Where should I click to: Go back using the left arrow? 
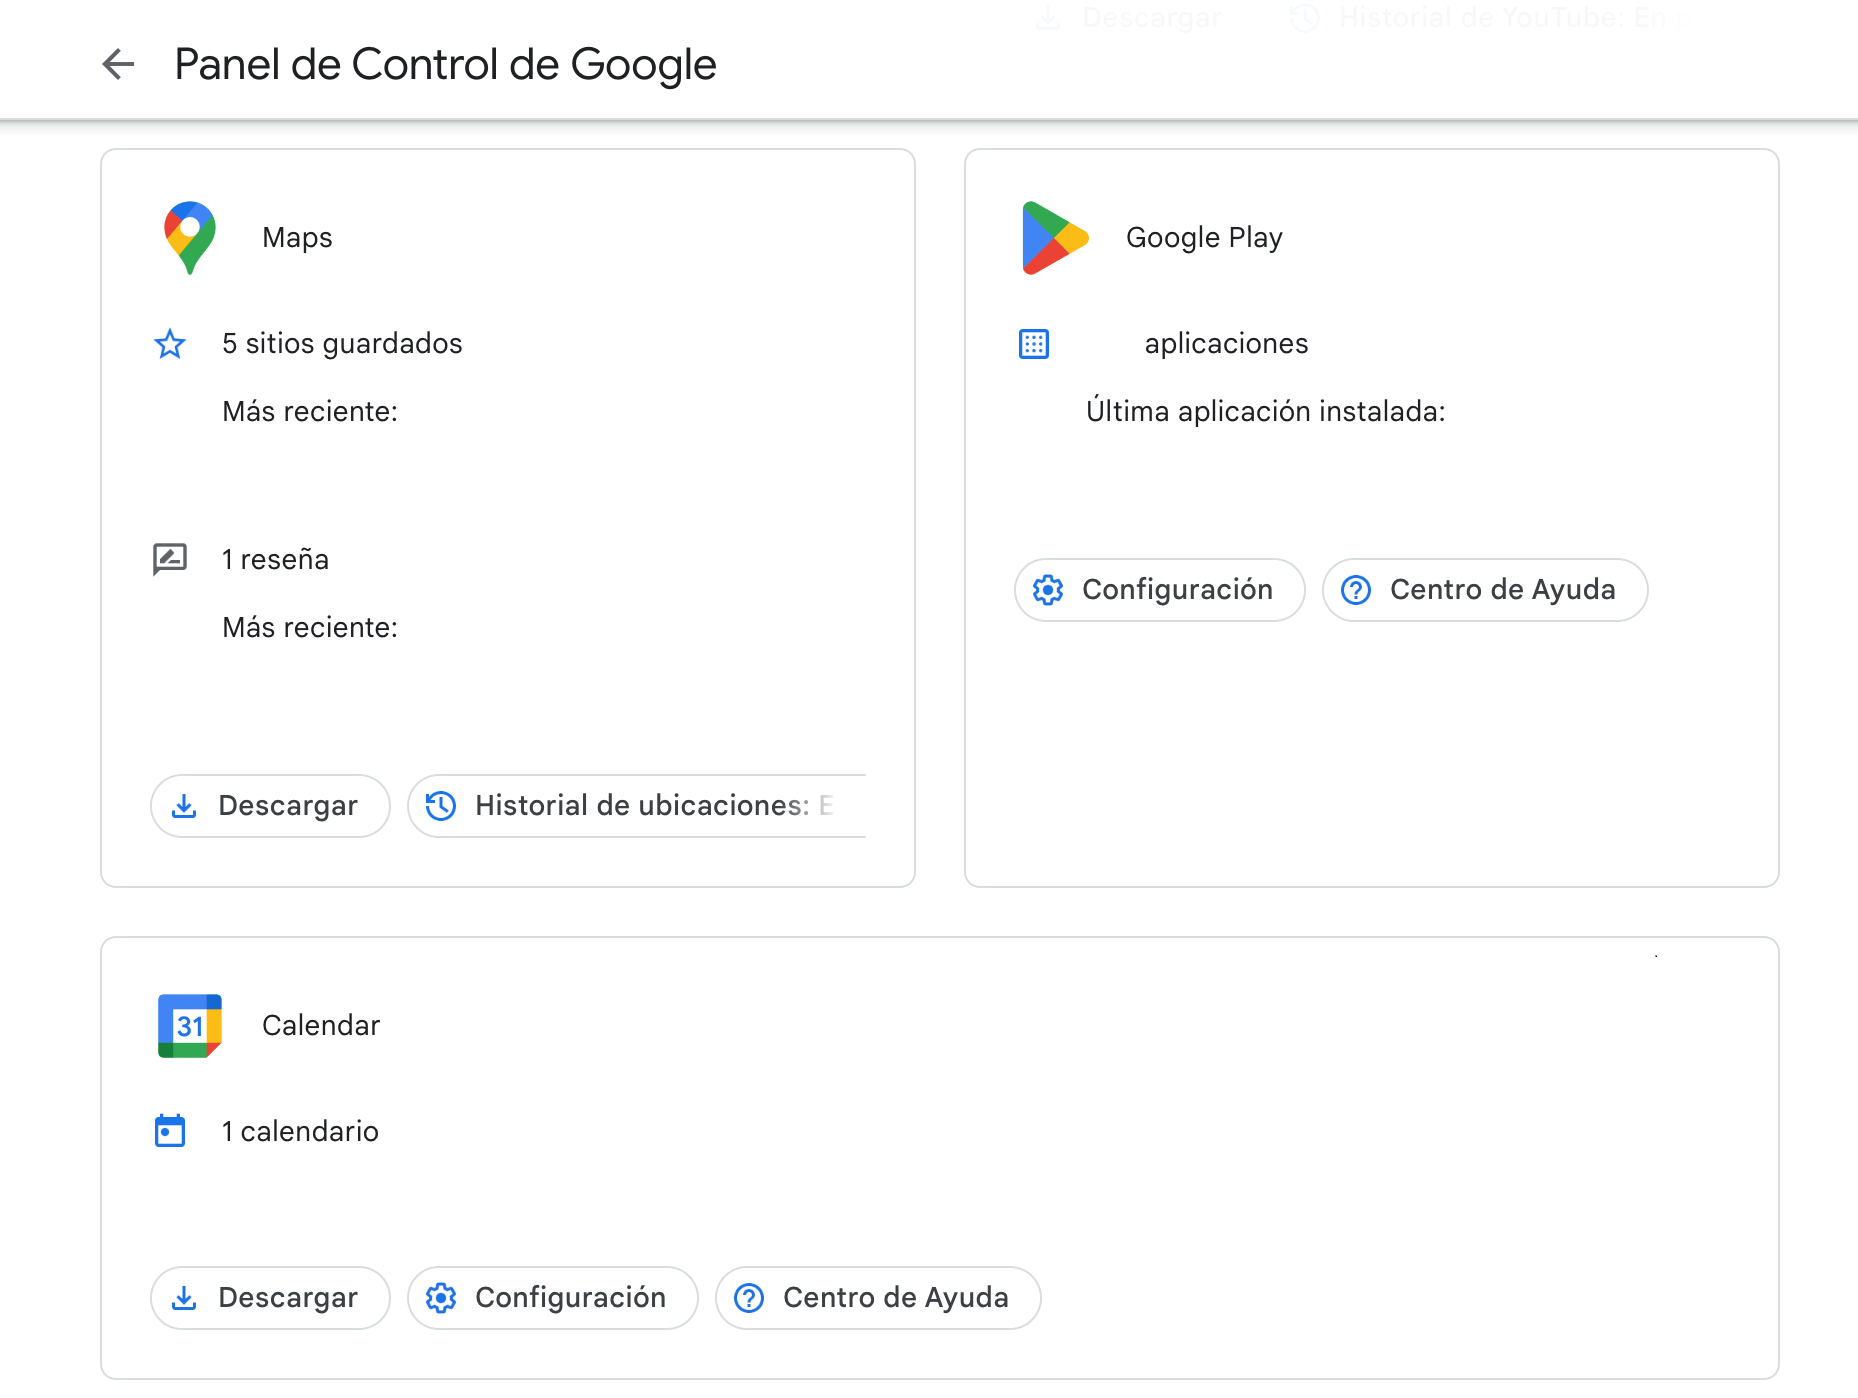tap(118, 64)
